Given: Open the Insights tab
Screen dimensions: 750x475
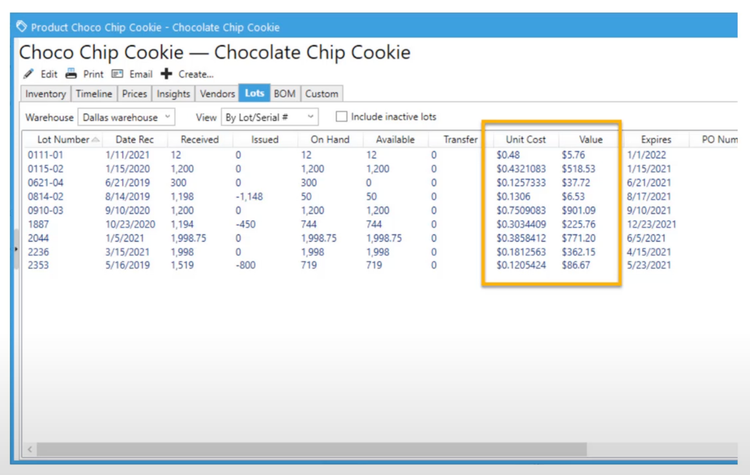Looking at the screenshot, I should click(x=173, y=94).
